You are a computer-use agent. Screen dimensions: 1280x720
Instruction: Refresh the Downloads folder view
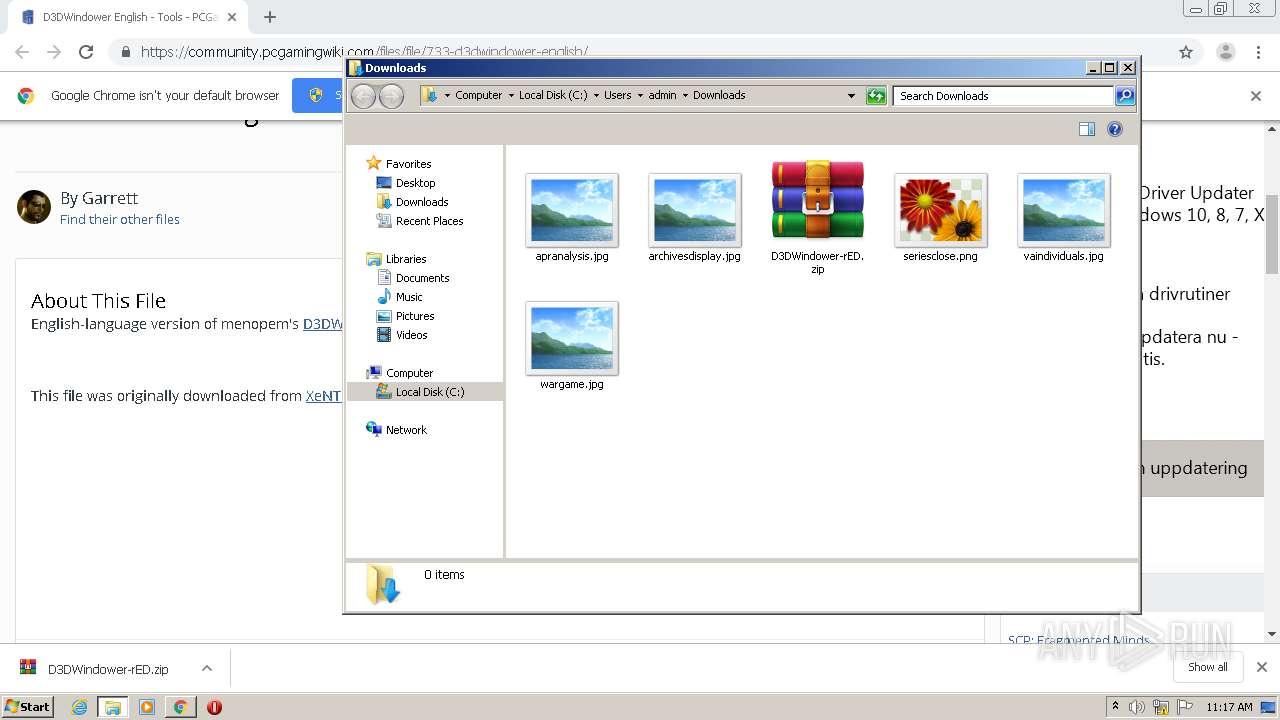coord(876,96)
